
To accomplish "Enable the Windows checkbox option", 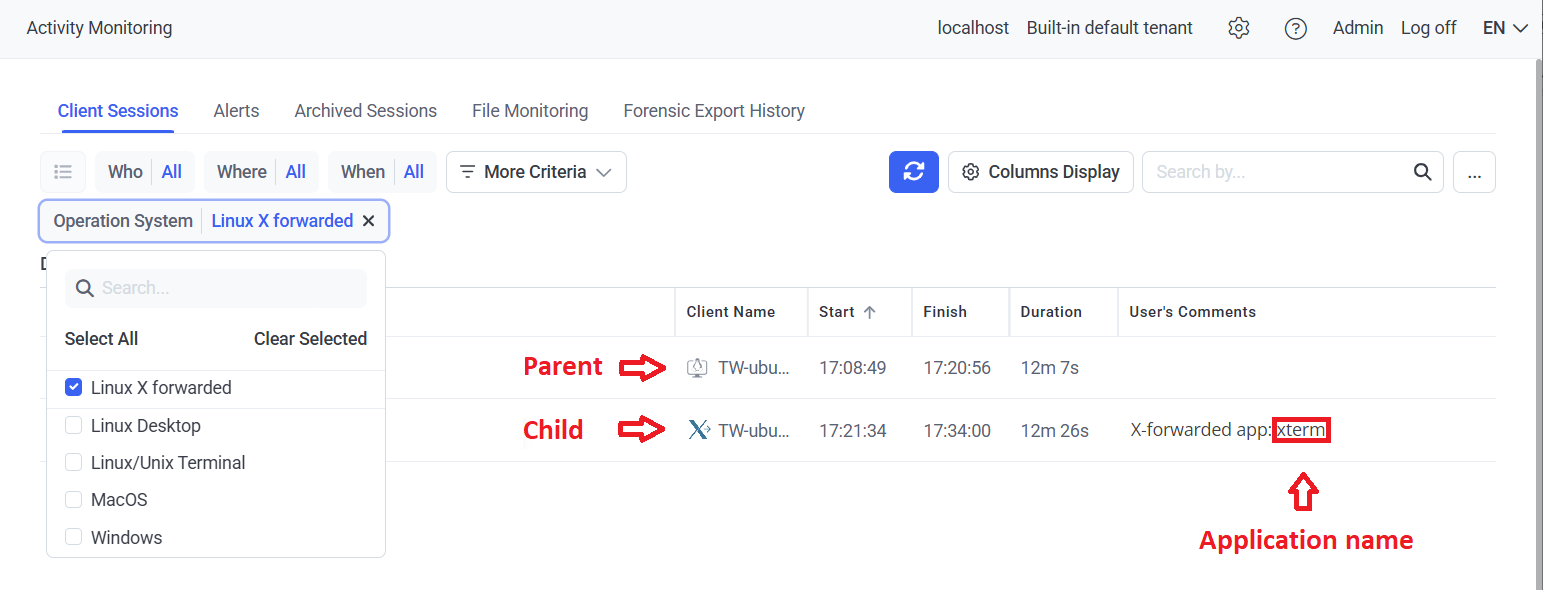I will (73, 538).
